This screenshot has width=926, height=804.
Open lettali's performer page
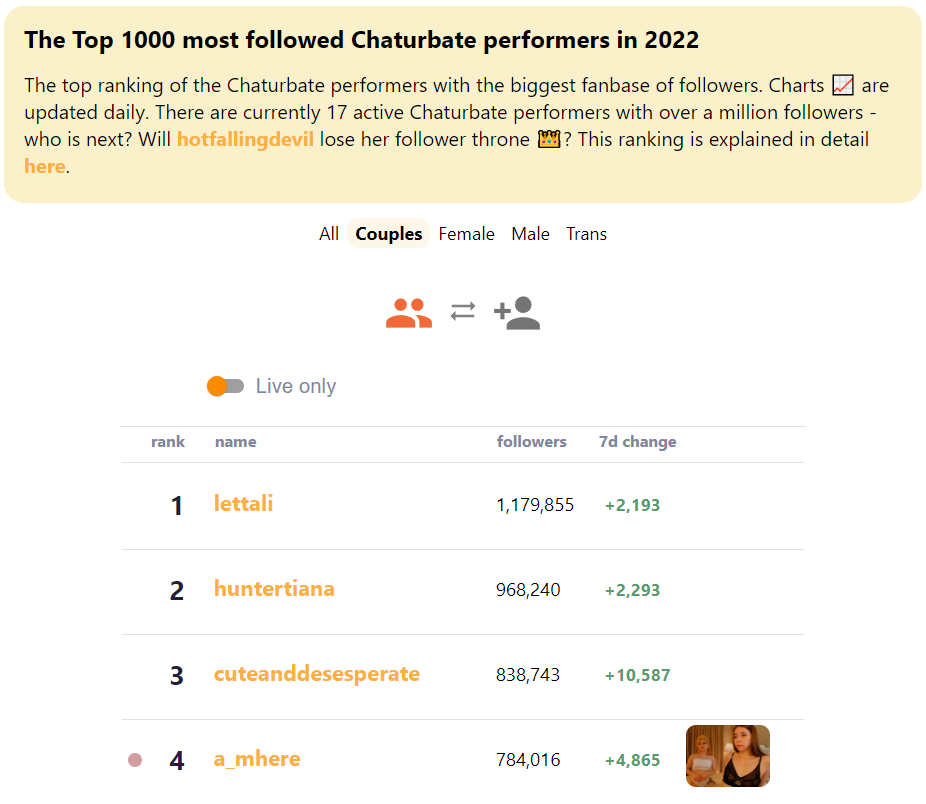coord(243,504)
